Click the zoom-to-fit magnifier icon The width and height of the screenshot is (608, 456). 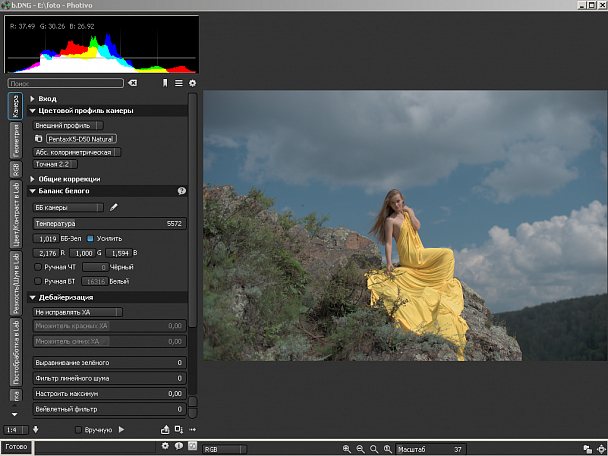(374, 449)
